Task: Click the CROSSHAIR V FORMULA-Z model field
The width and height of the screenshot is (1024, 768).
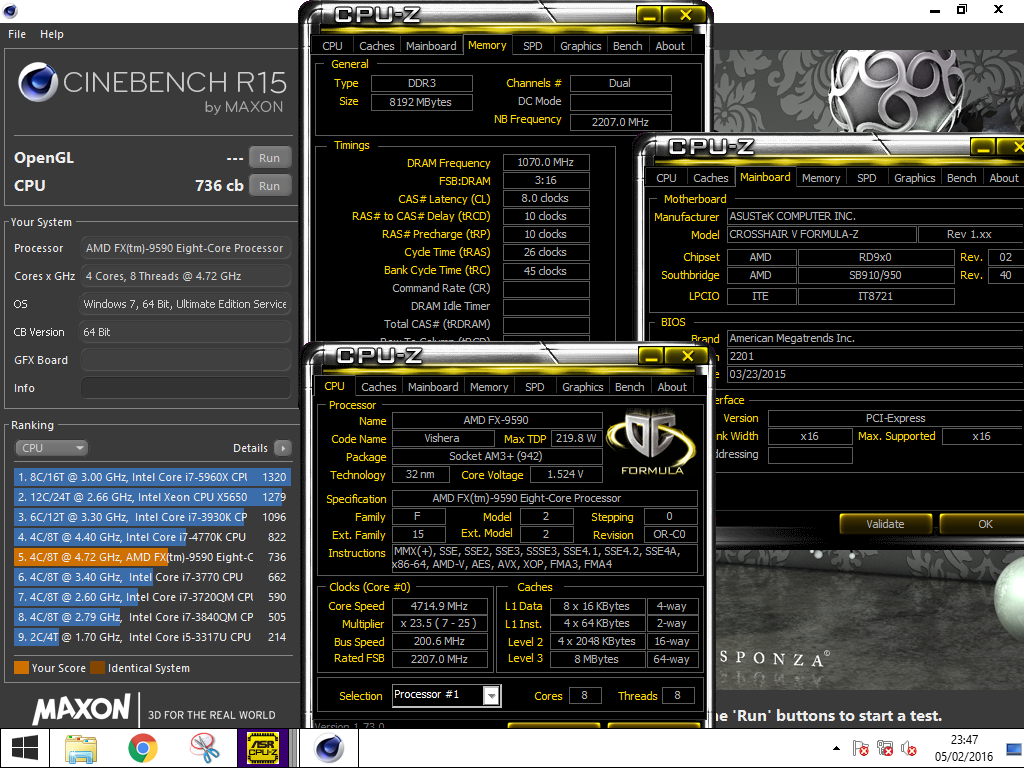Action: coord(822,234)
